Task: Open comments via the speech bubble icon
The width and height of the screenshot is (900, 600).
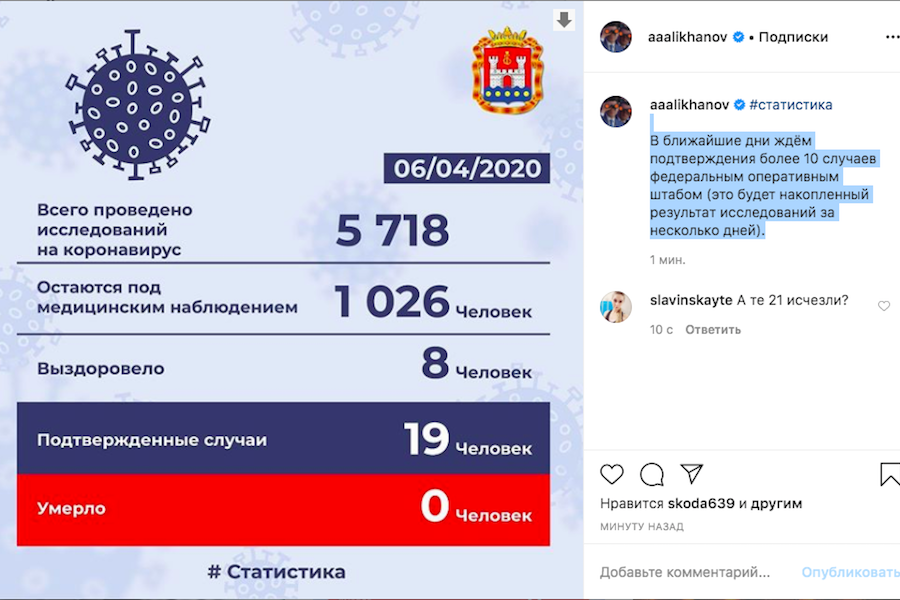Action: (x=653, y=476)
